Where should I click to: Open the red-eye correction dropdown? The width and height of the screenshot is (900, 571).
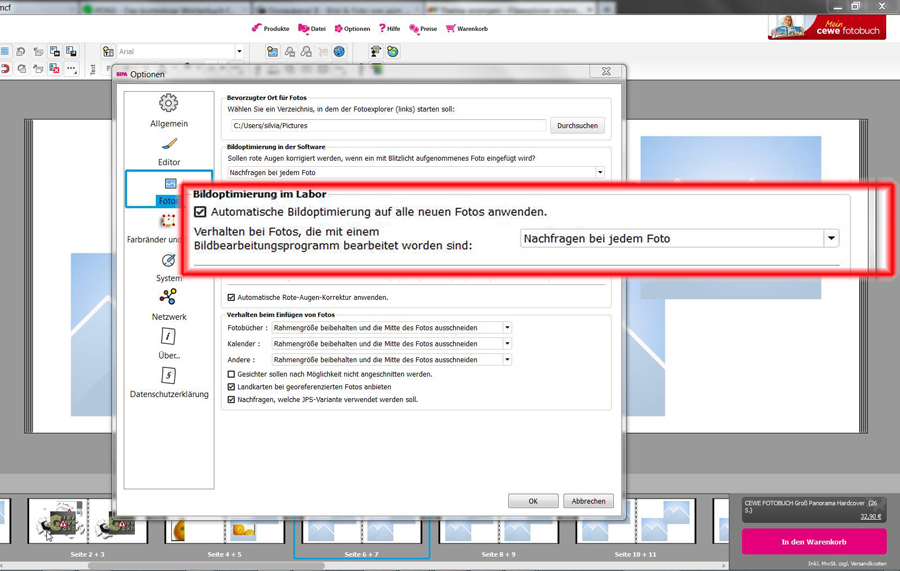coord(416,172)
